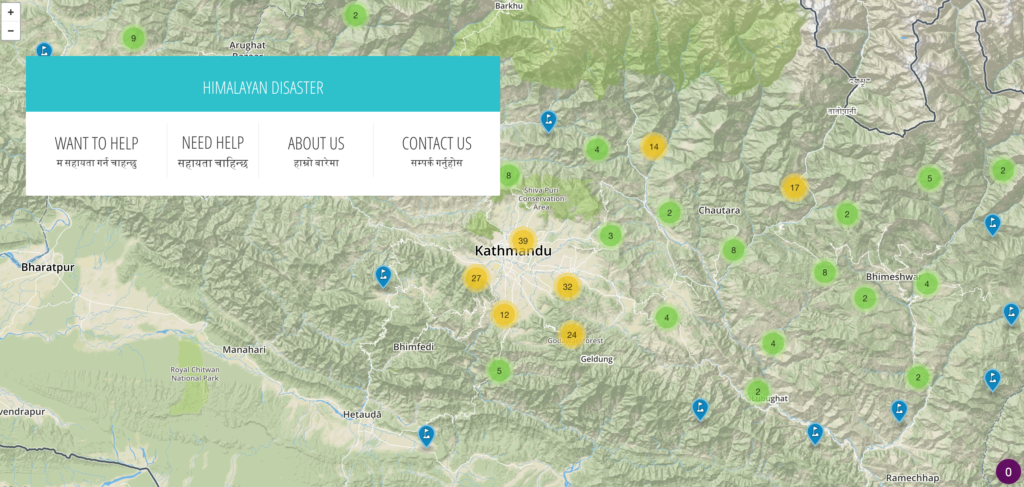This screenshot has height=487, width=1024.
Task: Click the yellow cluster labeled 24
Action: [x=571, y=334]
